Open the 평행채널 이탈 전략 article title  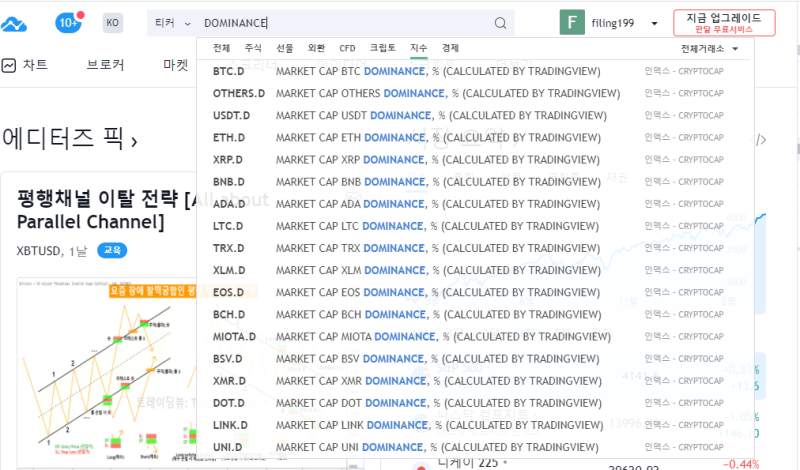(x=105, y=210)
